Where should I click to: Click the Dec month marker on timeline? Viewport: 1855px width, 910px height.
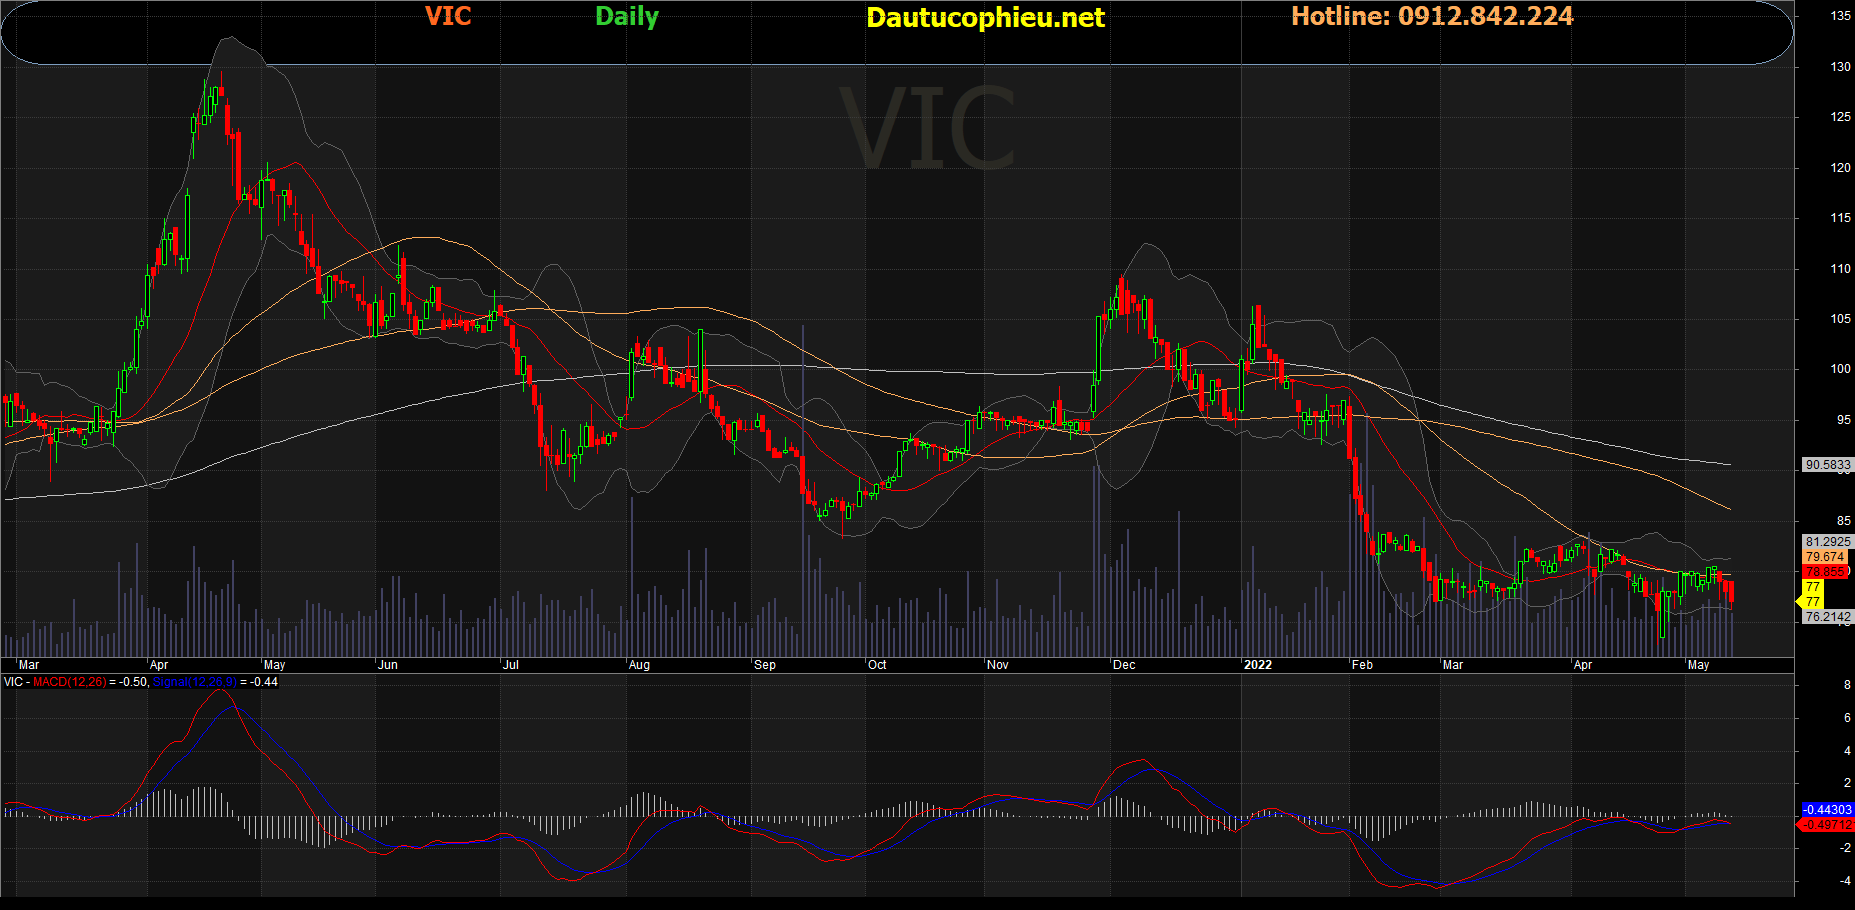click(1124, 665)
